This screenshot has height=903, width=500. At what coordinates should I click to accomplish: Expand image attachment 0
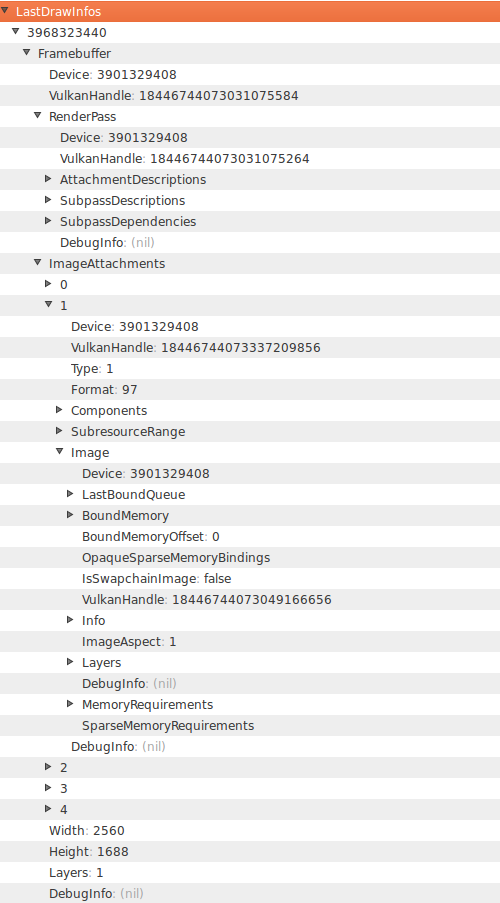(48, 283)
